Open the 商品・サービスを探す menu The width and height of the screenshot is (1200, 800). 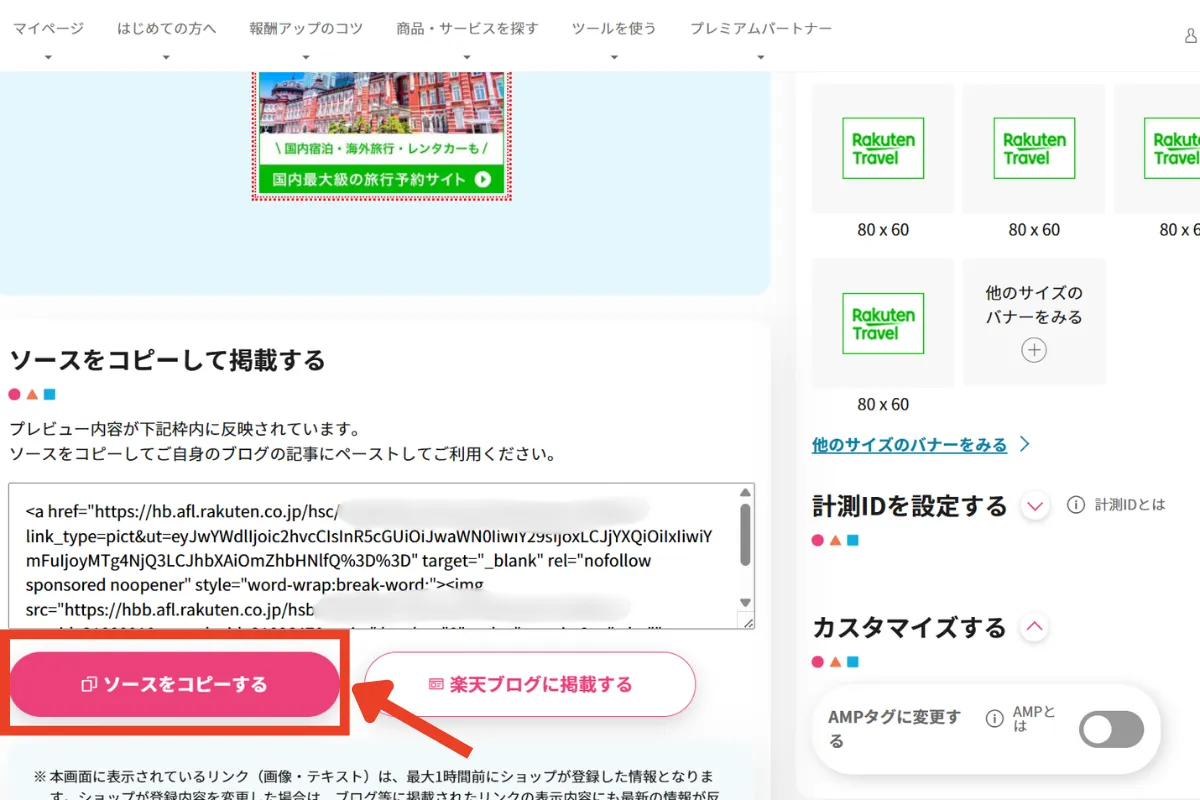point(467,28)
